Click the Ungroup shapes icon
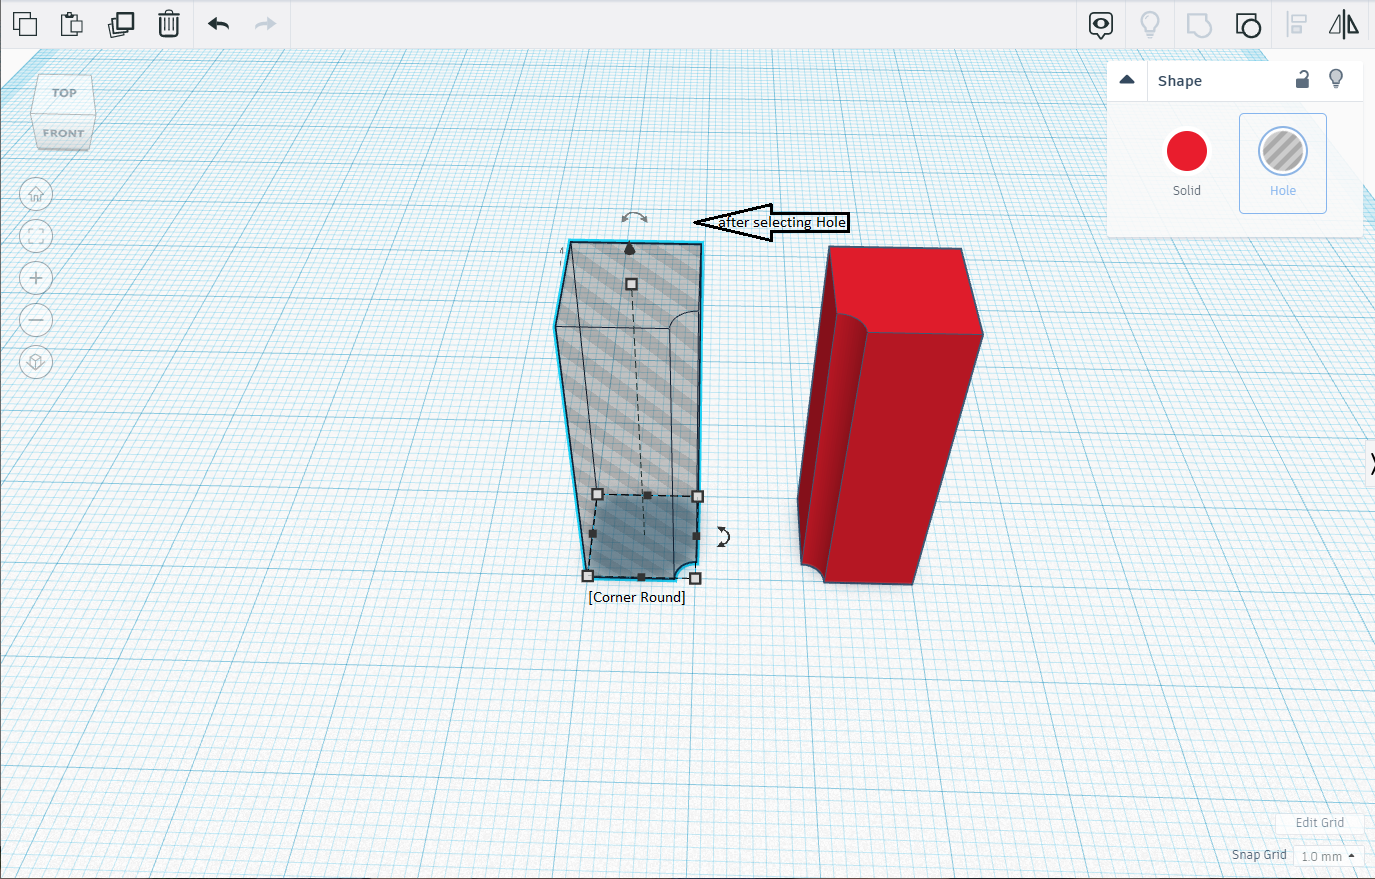This screenshot has width=1375, height=879. (1248, 25)
